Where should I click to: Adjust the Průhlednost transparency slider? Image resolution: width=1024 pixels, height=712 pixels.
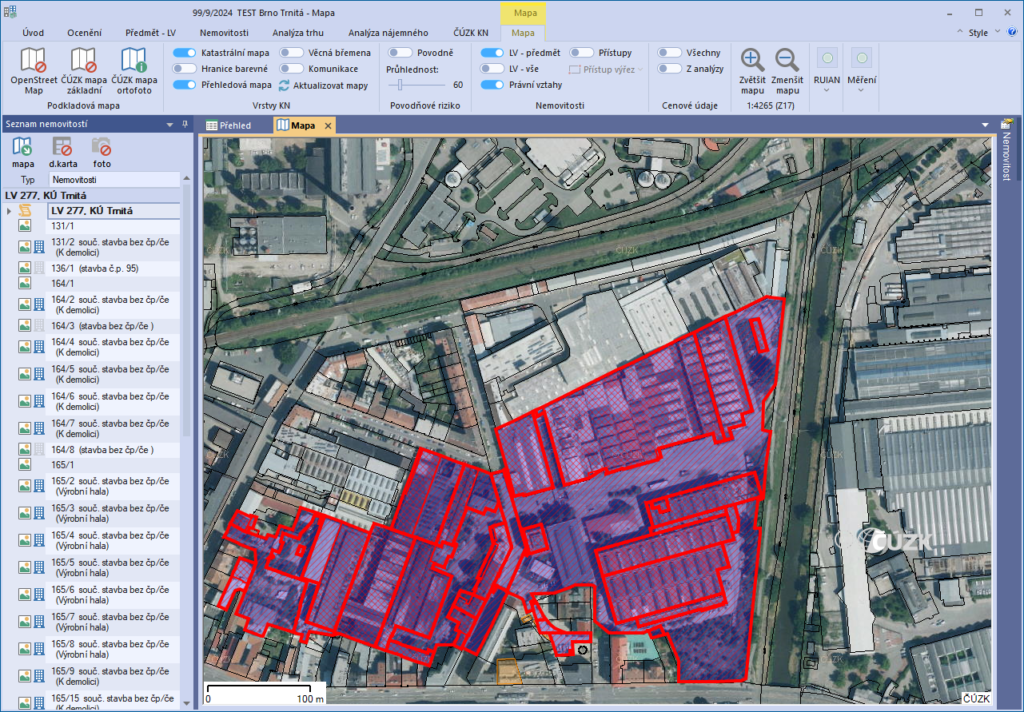400,85
